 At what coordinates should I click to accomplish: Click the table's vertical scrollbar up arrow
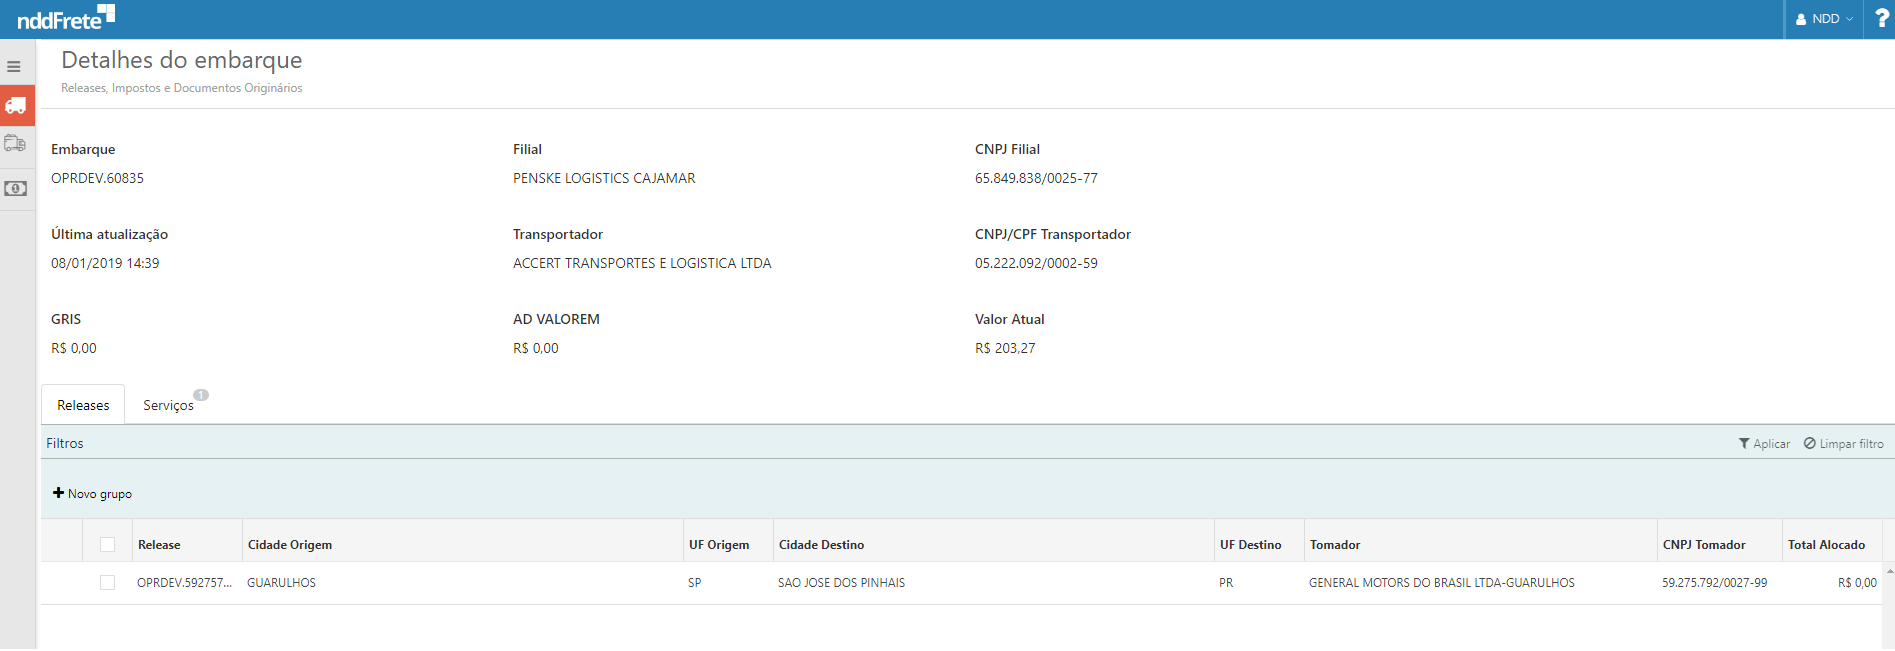[1889, 571]
